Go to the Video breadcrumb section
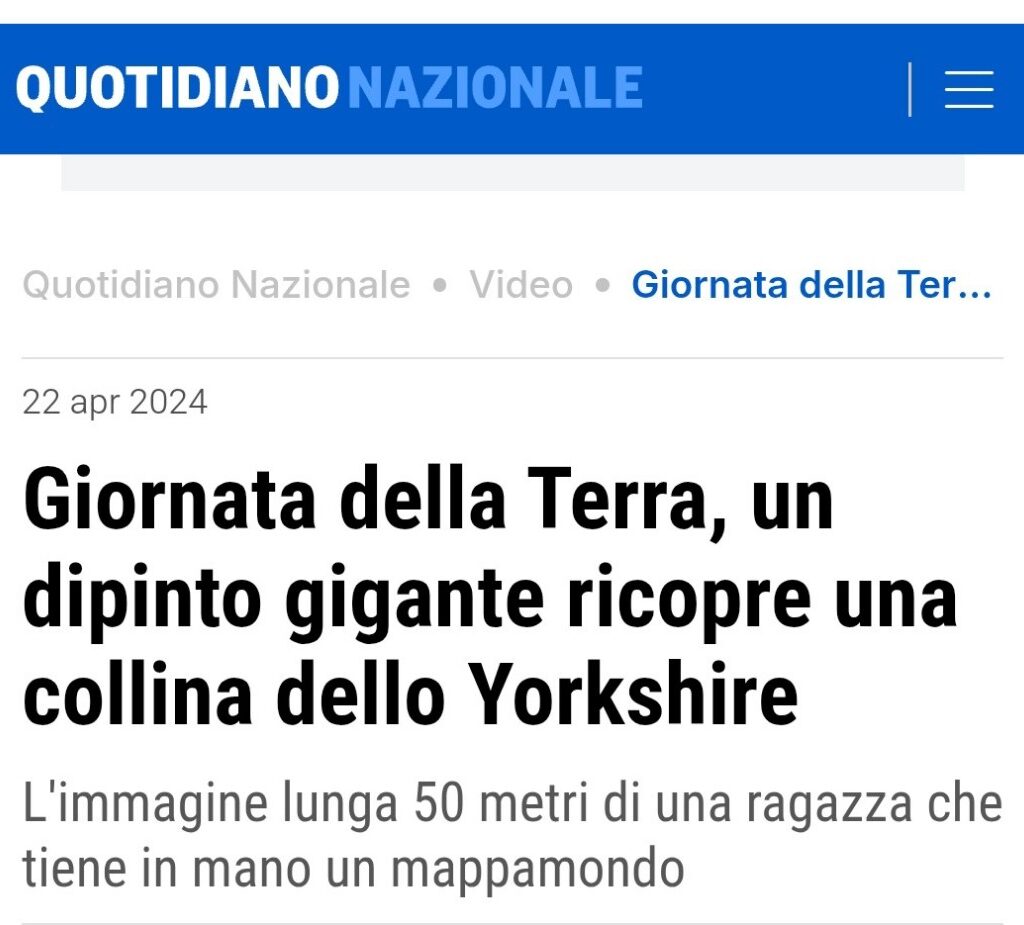The height and width of the screenshot is (925, 1024). click(521, 285)
